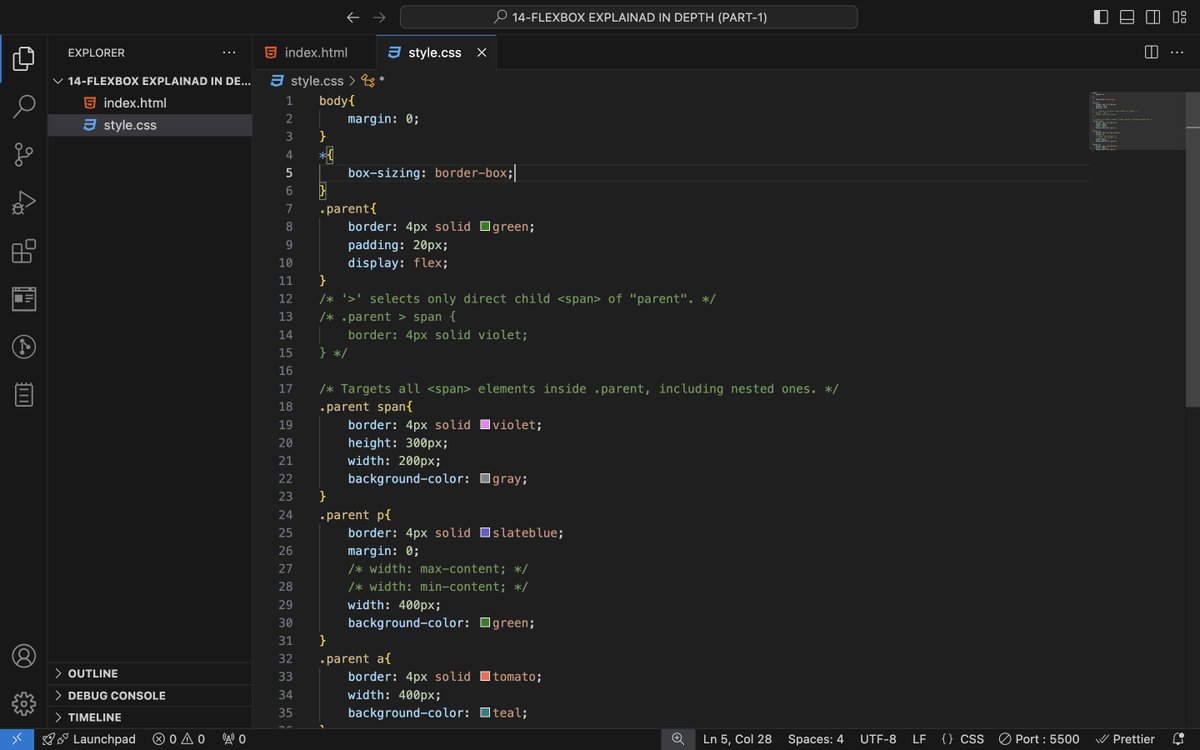The width and height of the screenshot is (1200, 750).
Task: Expand the TIMELINE section
Action: click(150, 717)
